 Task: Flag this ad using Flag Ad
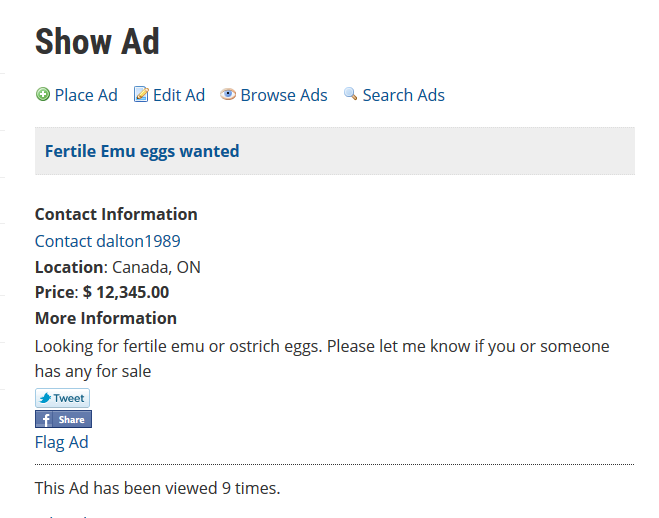coord(62,442)
